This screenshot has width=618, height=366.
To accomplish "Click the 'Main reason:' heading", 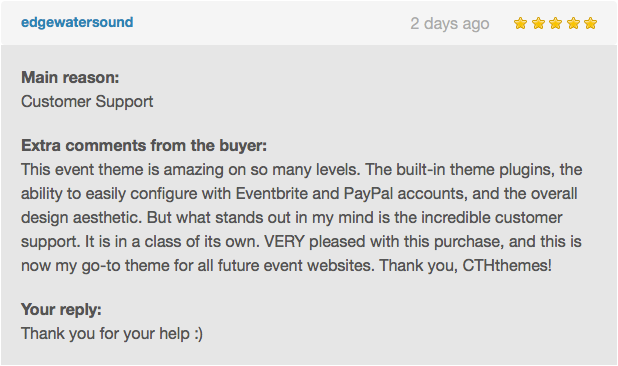I will tap(70, 77).
